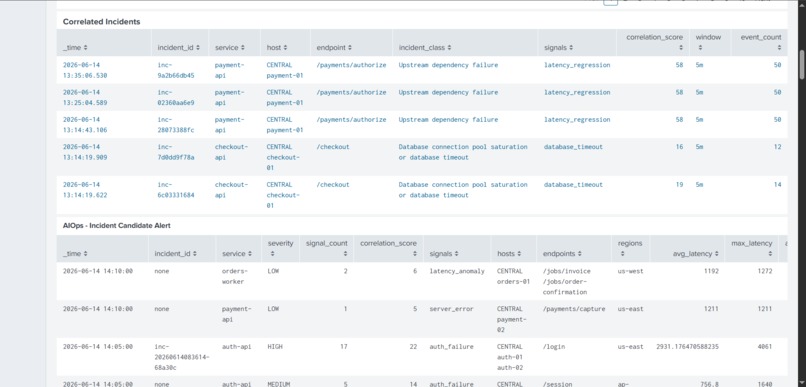Sort Incident Candidate Alert by signals
The height and width of the screenshot is (387, 806).
point(444,253)
